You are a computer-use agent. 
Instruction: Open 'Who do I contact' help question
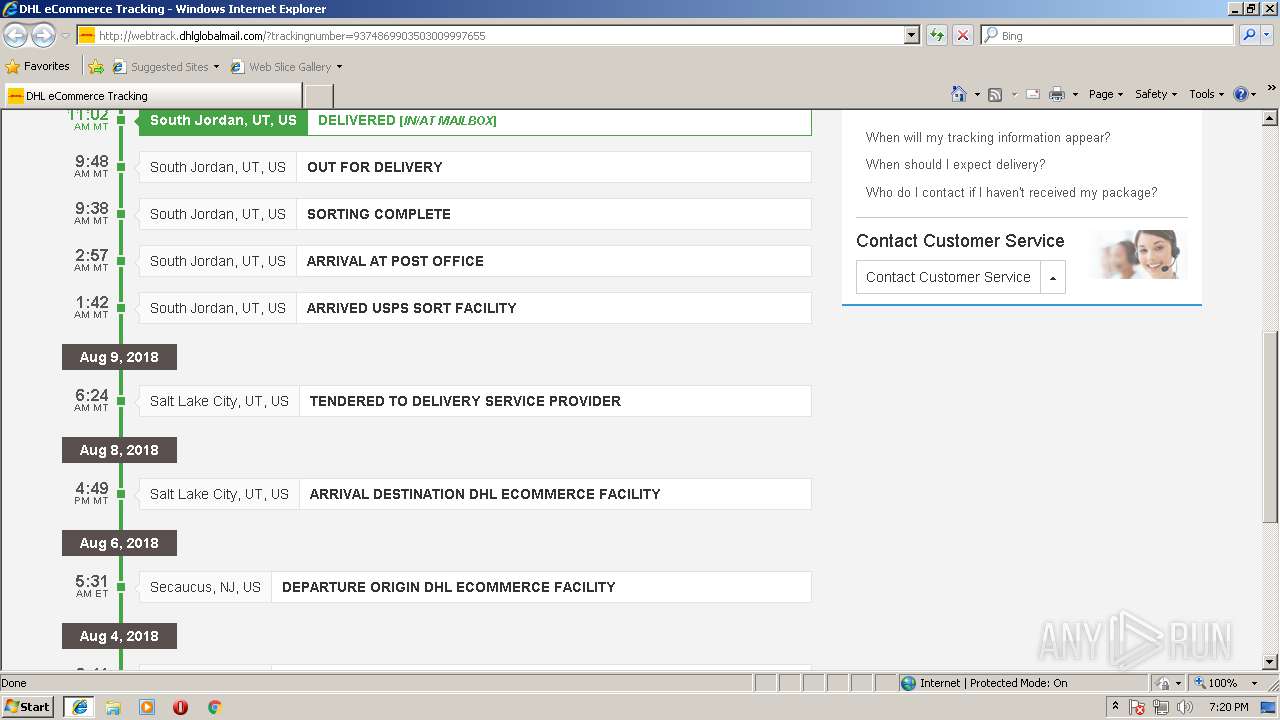(1011, 192)
